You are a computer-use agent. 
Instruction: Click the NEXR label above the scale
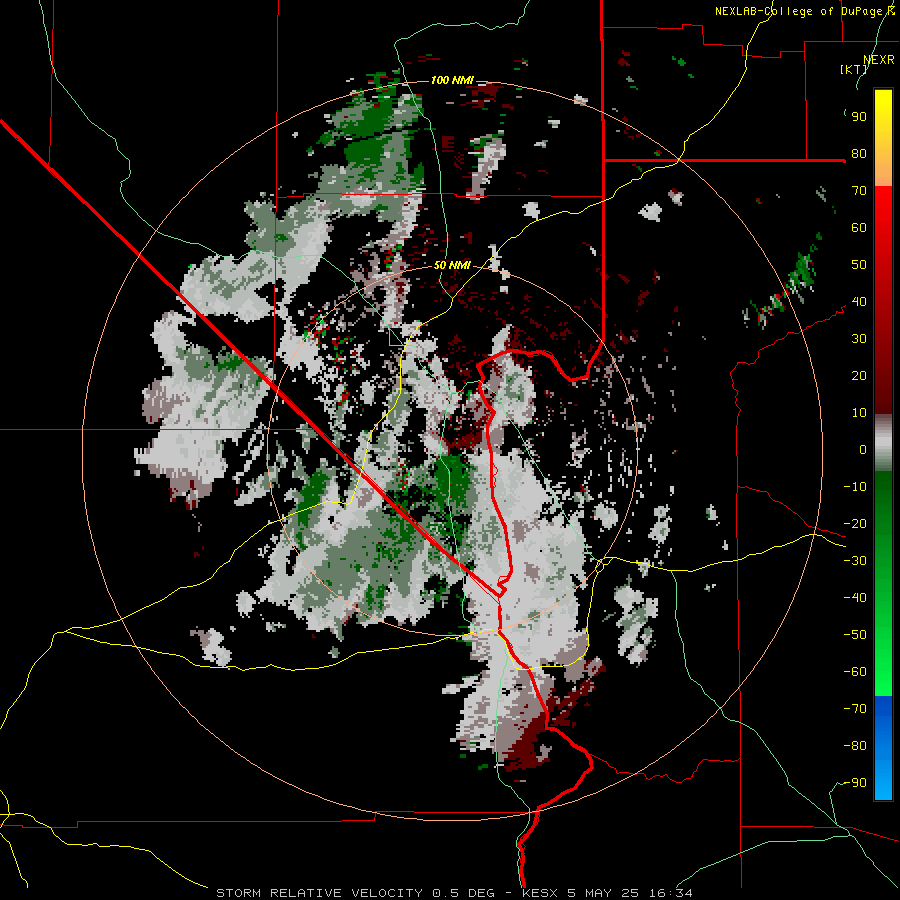click(879, 60)
